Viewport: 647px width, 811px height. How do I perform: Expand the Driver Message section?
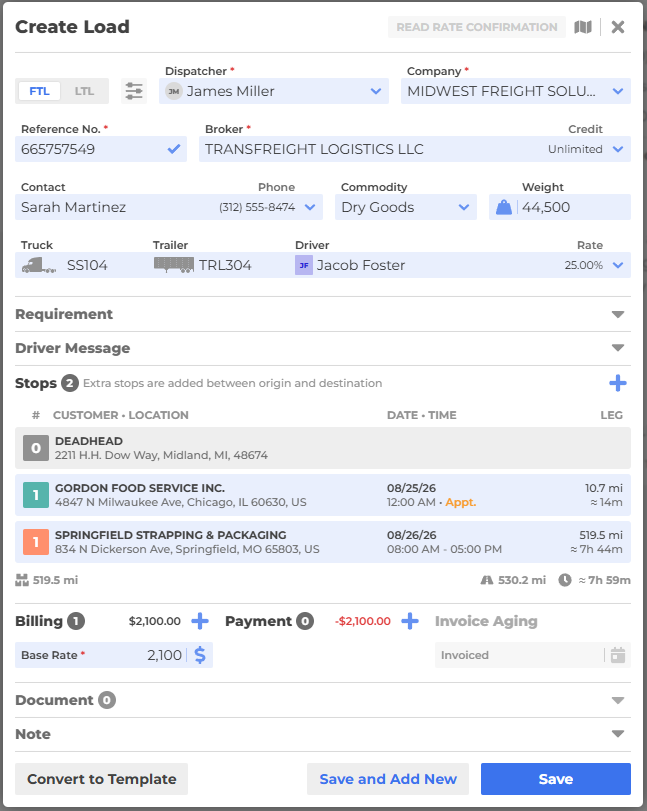click(x=323, y=348)
